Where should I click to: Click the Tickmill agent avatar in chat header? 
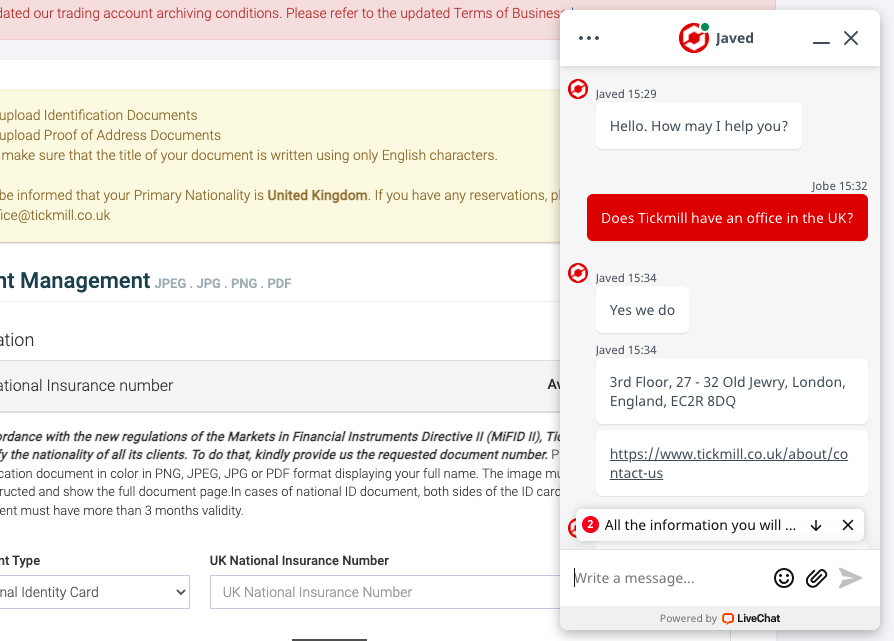[693, 38]
